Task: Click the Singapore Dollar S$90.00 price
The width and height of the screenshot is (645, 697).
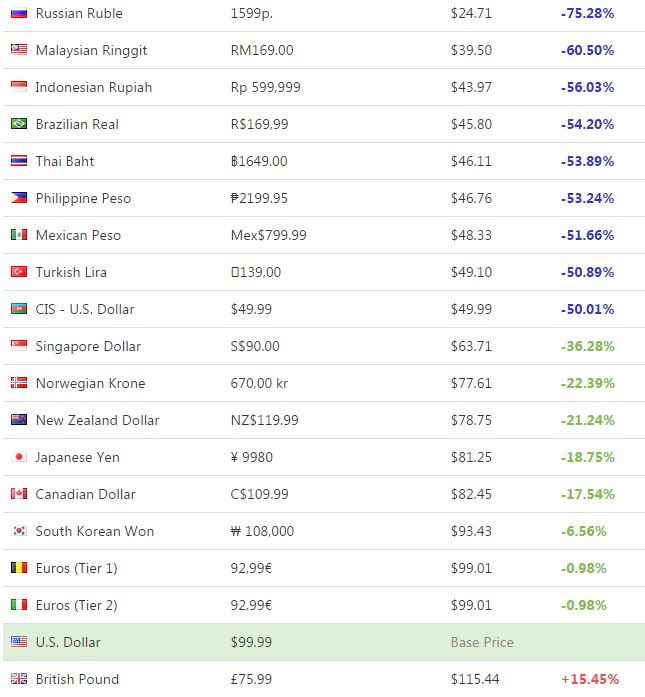Action: coord(255,346)
